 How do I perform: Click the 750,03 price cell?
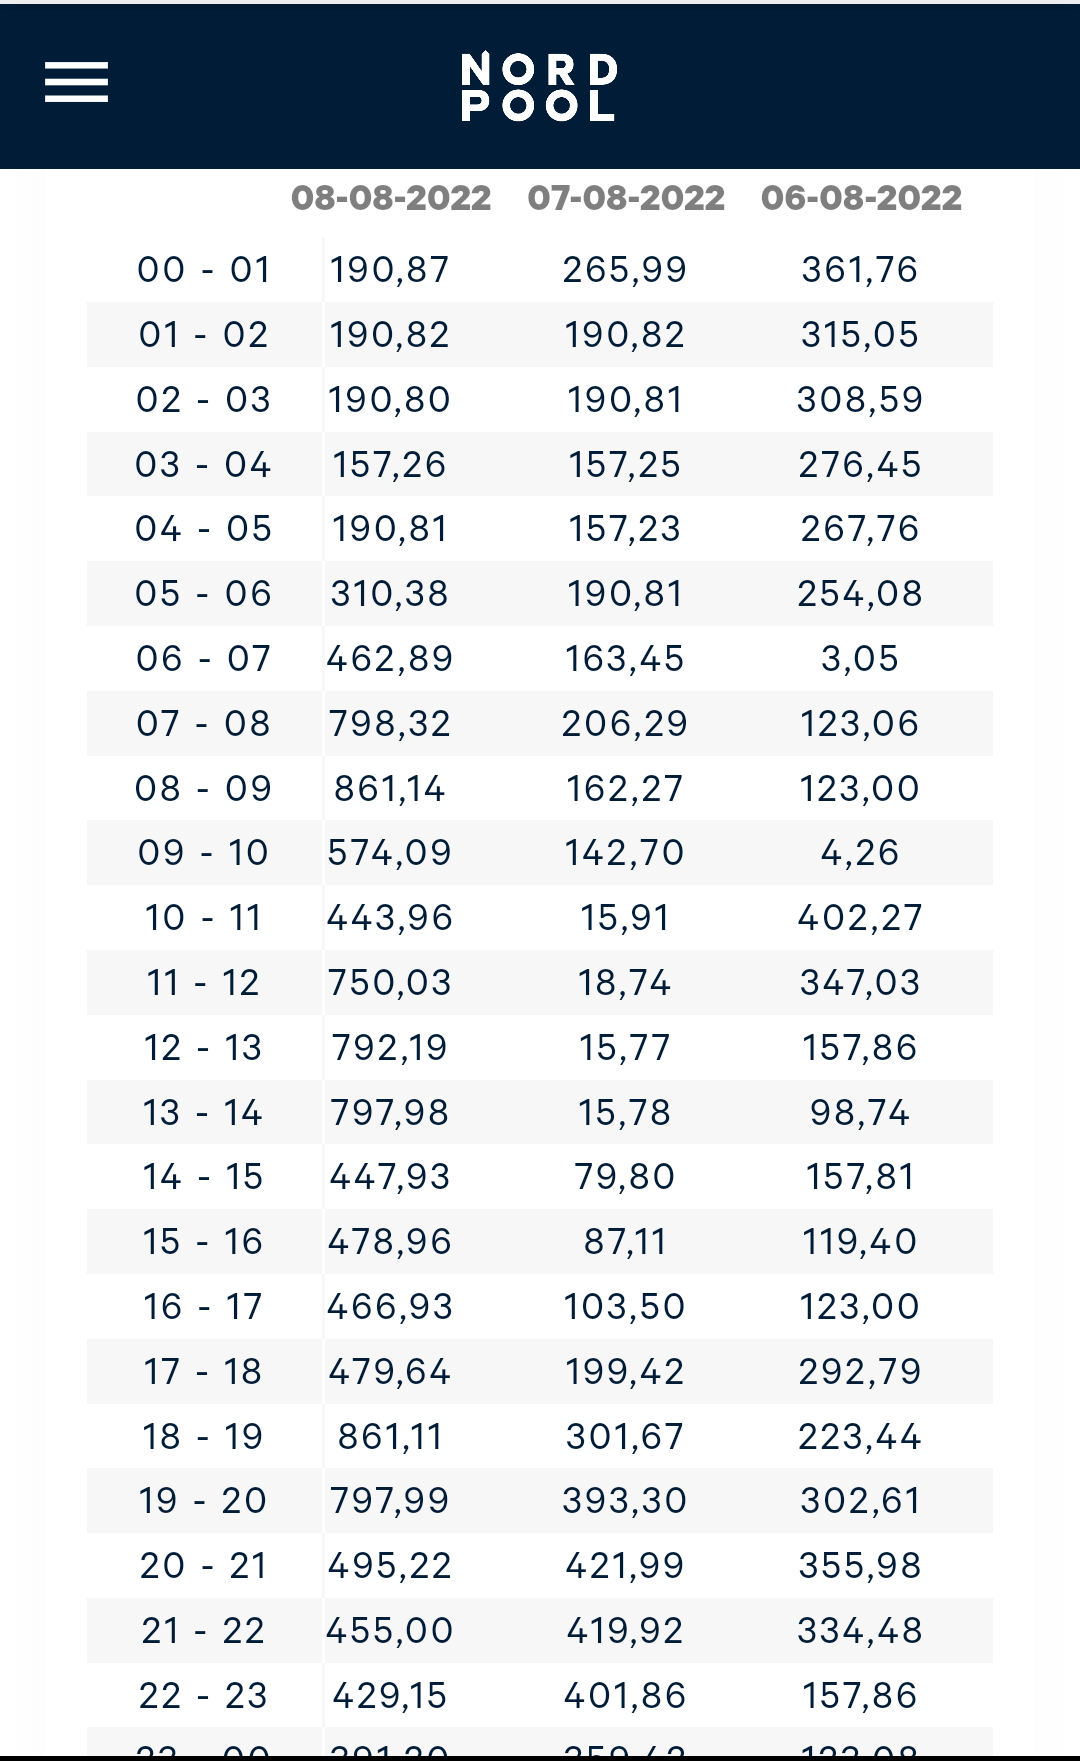[390, 983]
